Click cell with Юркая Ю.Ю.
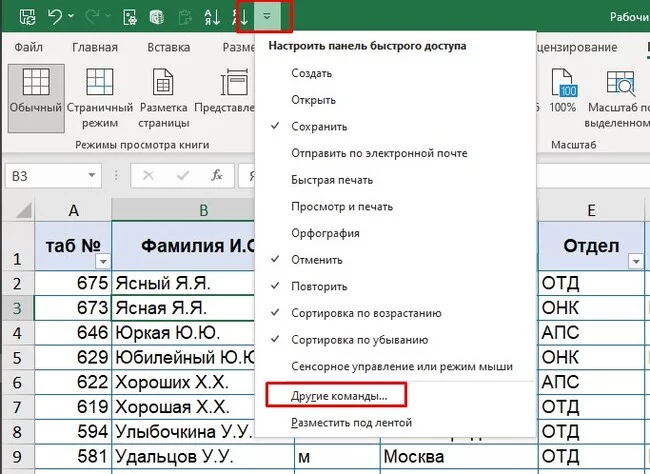The image size is (650, 474). (183, 333)
